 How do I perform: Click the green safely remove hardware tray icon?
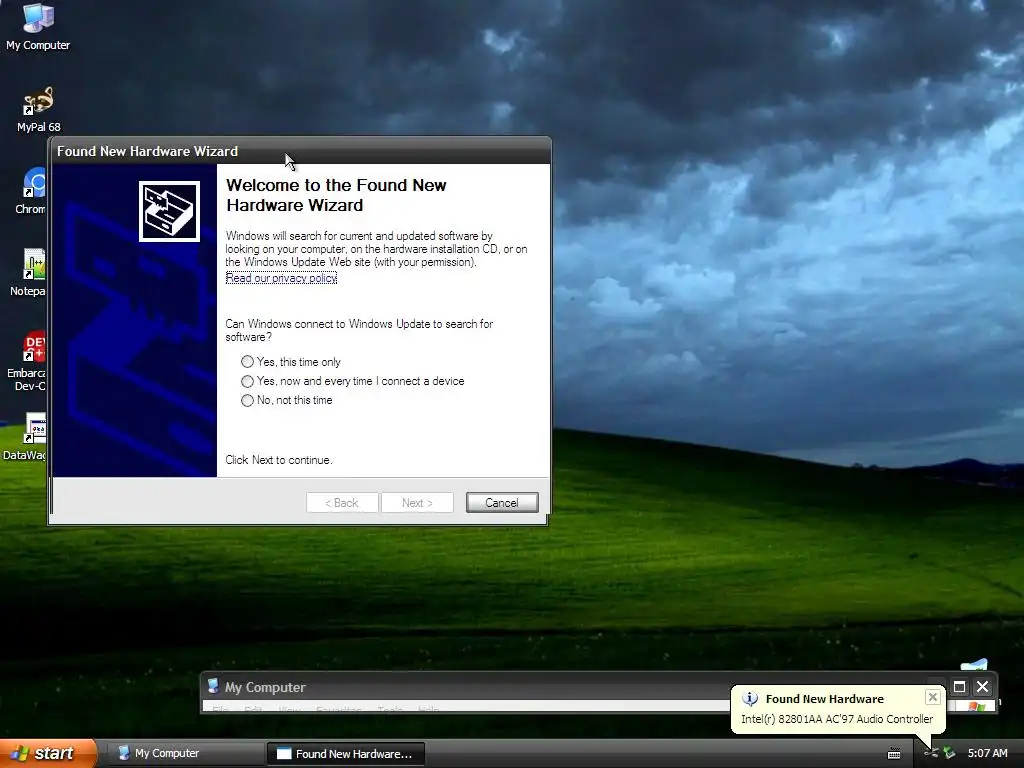click(949, 754)
